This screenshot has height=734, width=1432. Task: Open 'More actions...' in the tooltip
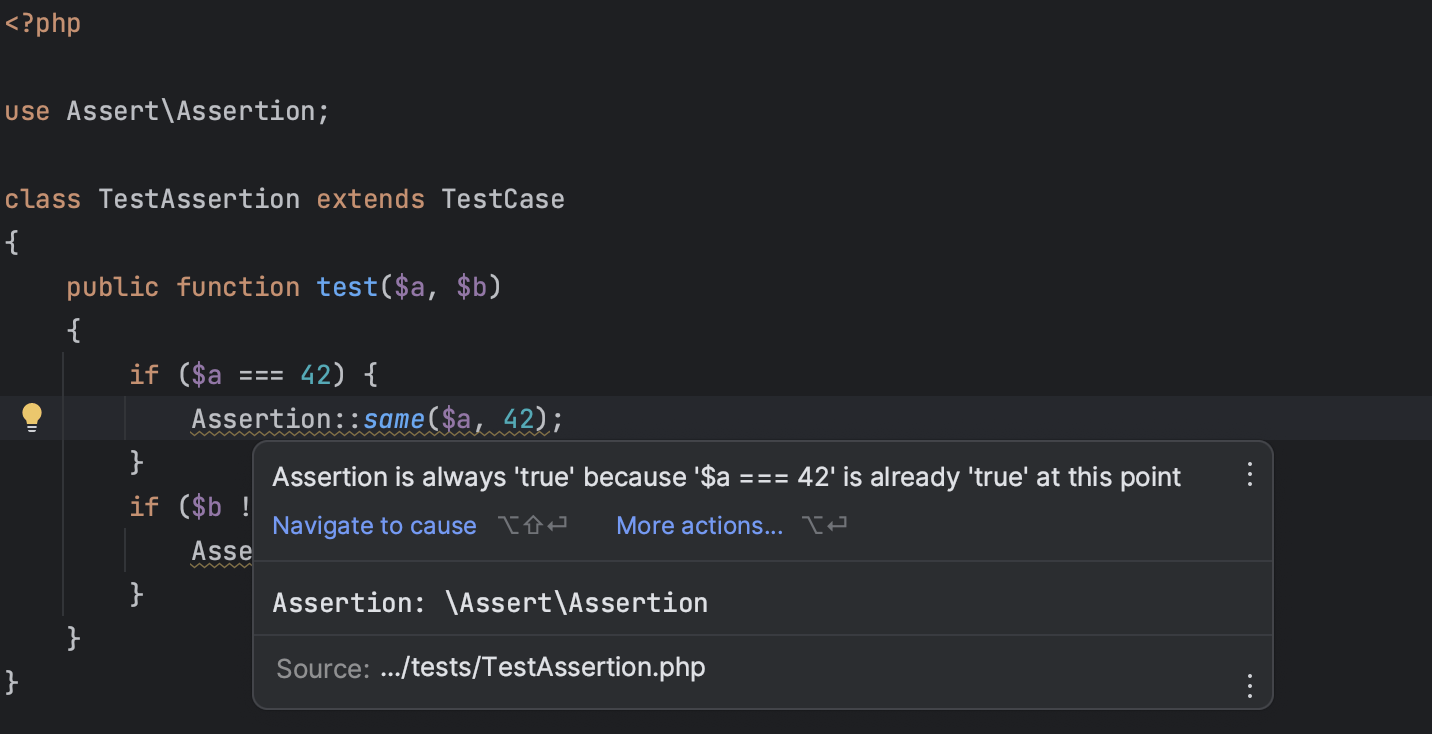pyautogui.click(x=699, y=525)
